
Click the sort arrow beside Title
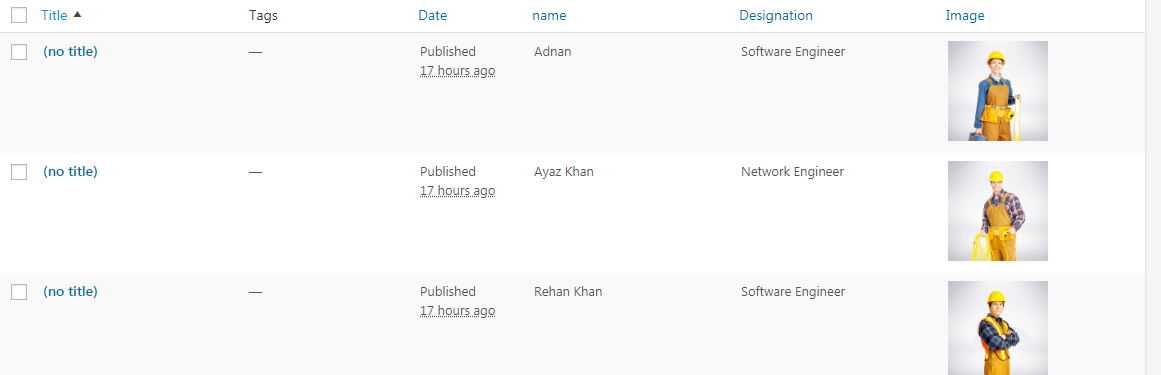point(78,15)
